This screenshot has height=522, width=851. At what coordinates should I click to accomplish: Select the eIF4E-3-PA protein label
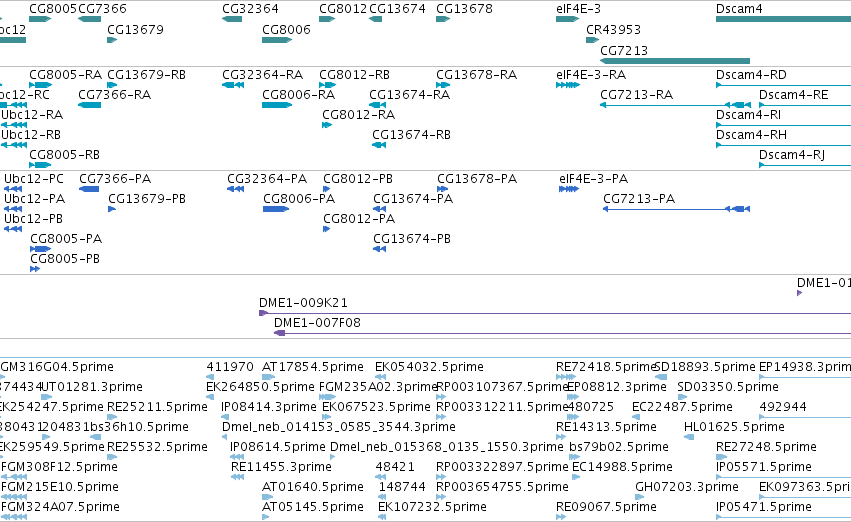594,179
